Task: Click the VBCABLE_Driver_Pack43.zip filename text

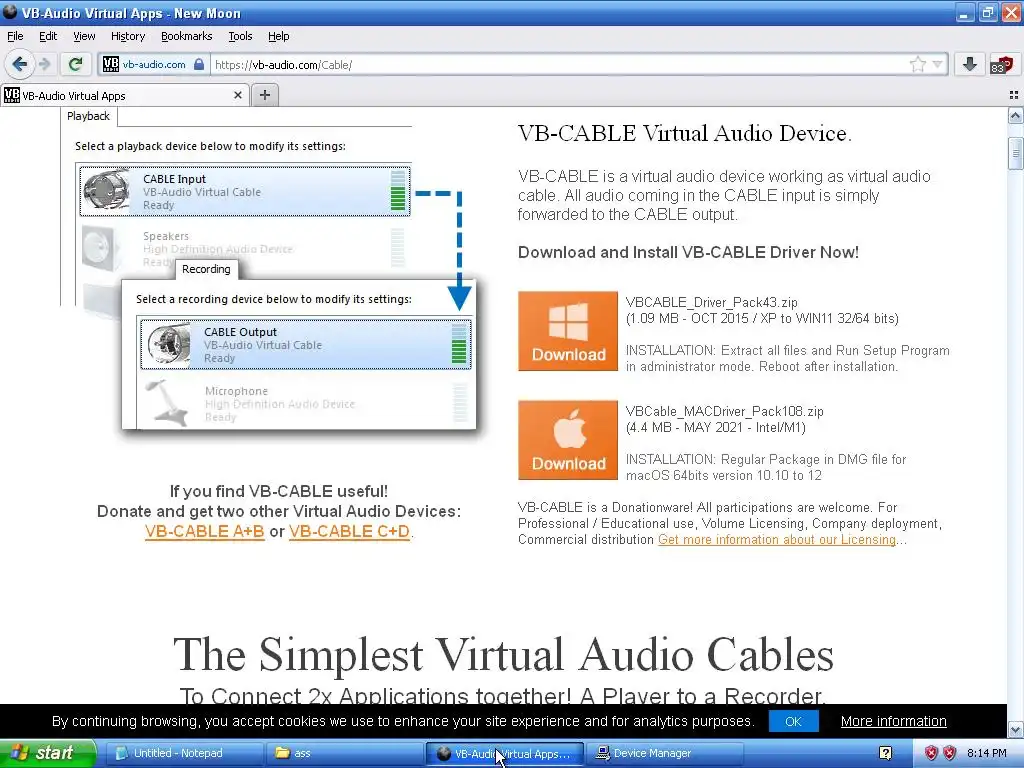Action: click(712, 302)
